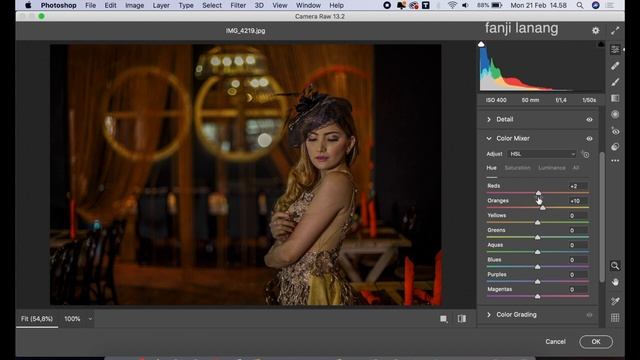
Task: Toggle Color Grading panel visibility eye
Action: point(589,315)
